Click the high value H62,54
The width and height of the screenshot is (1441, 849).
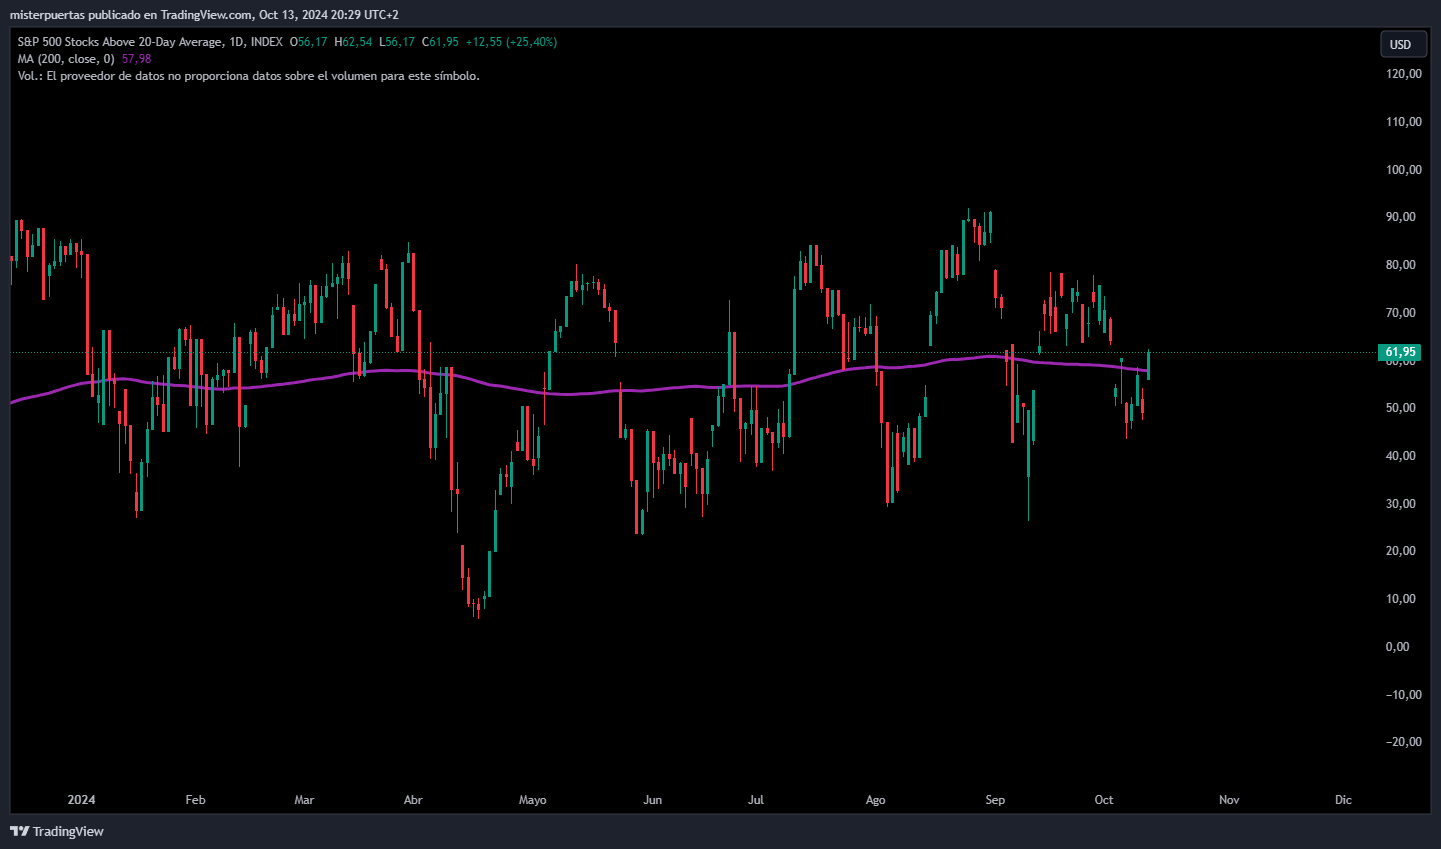tap(353, 42)
